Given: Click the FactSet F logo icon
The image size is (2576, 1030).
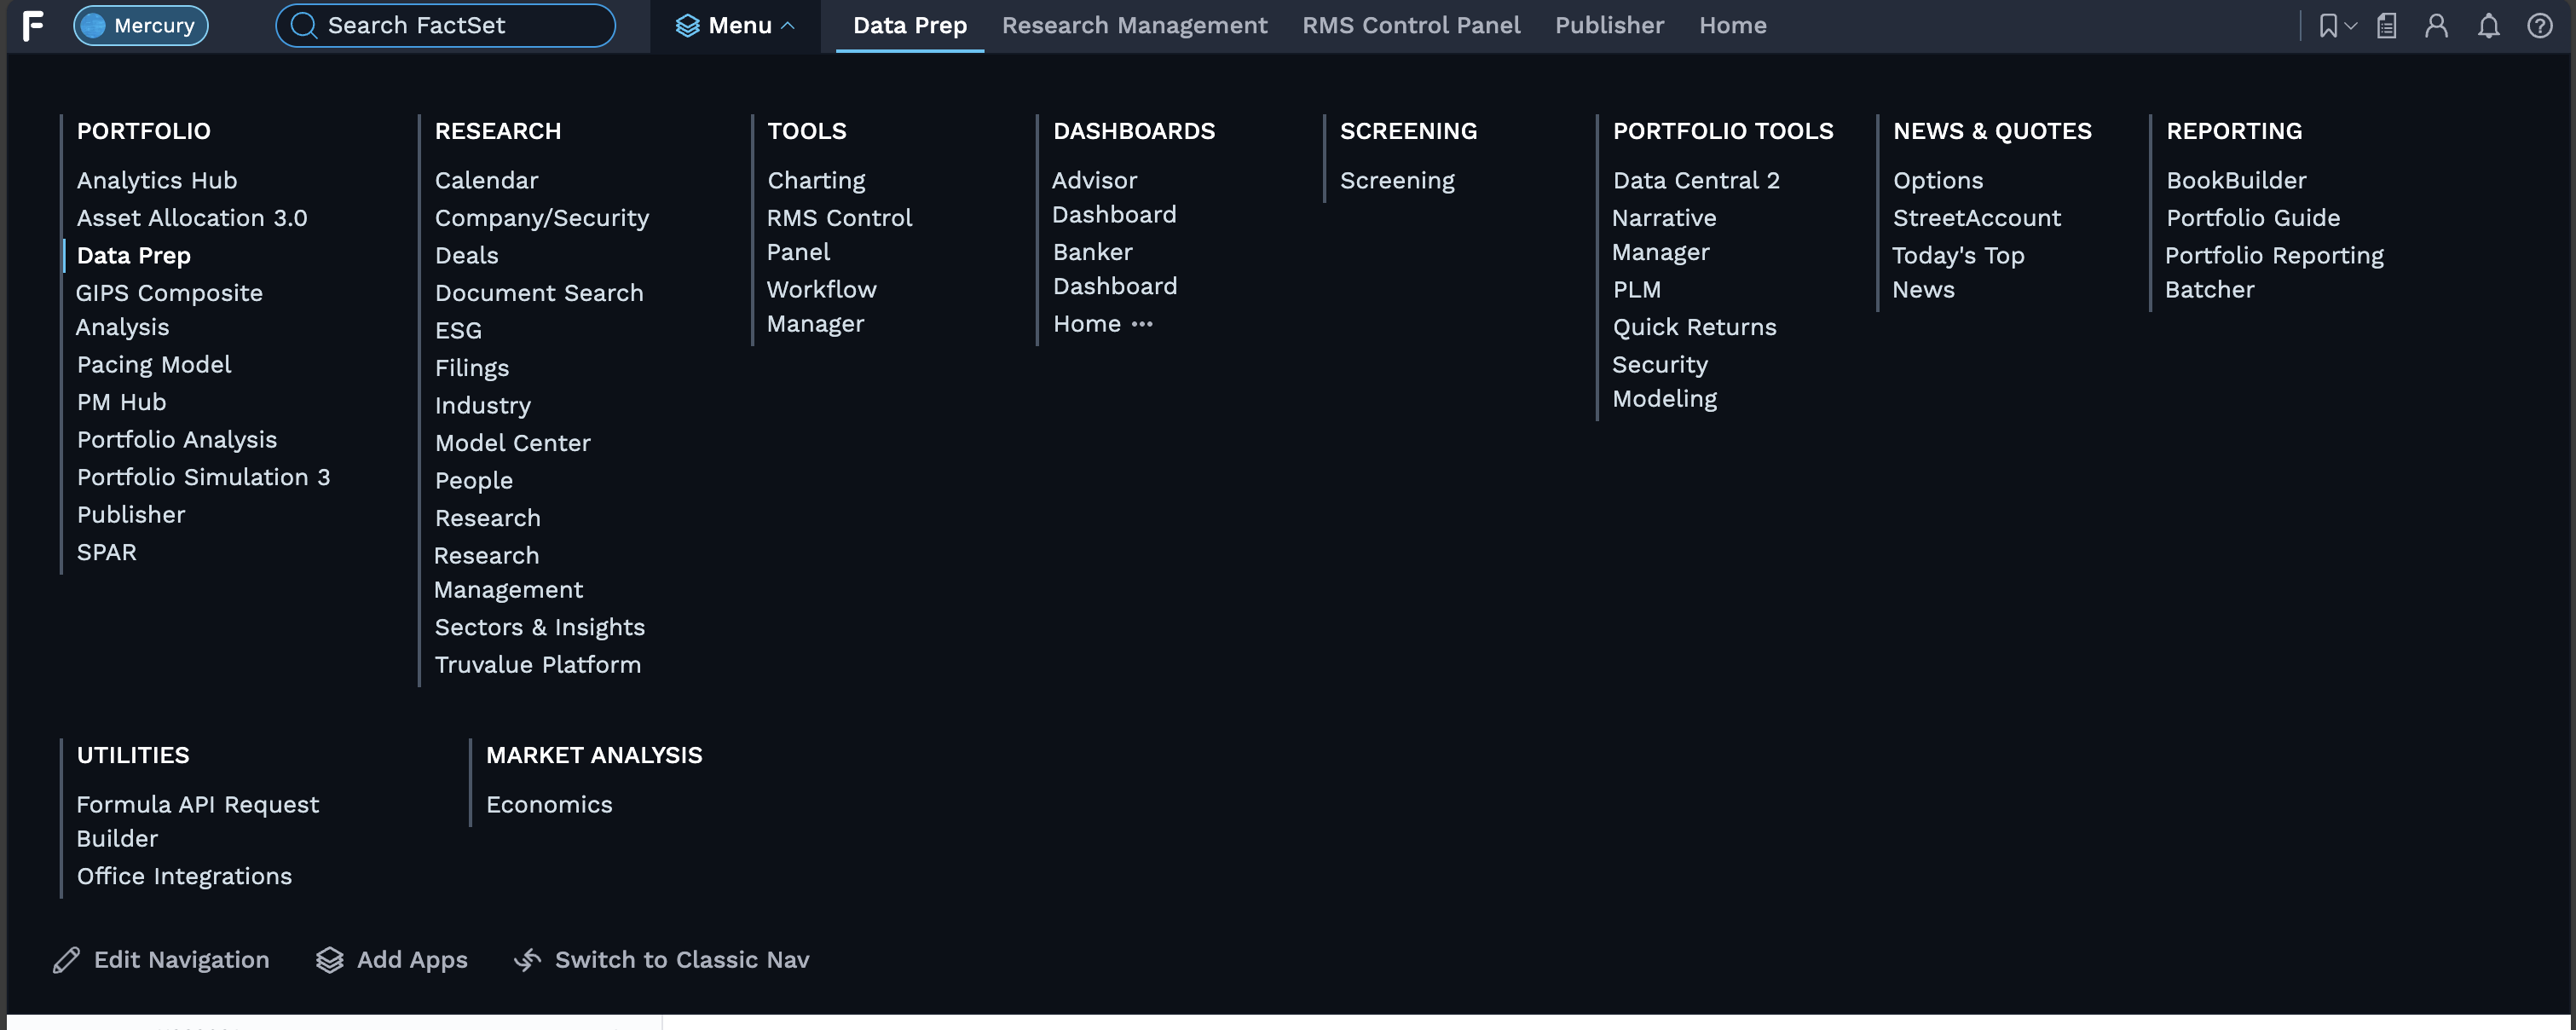Looking at the screenshot, I should 33,25.
